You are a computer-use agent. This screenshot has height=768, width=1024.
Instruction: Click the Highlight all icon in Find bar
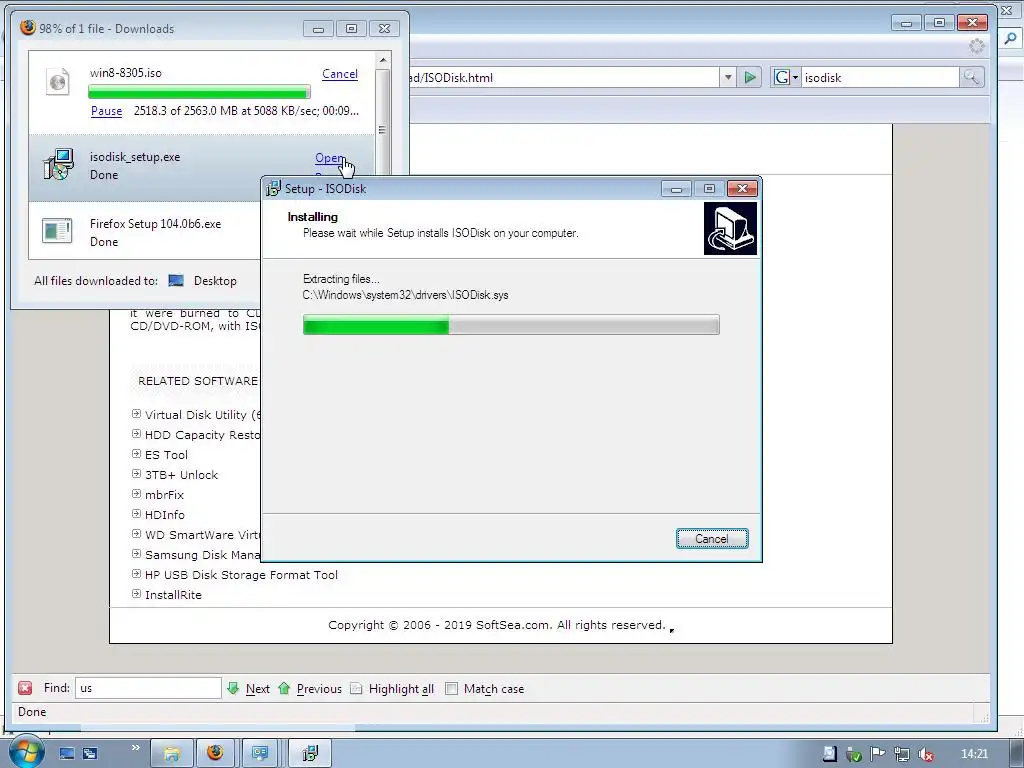point(356,688)
